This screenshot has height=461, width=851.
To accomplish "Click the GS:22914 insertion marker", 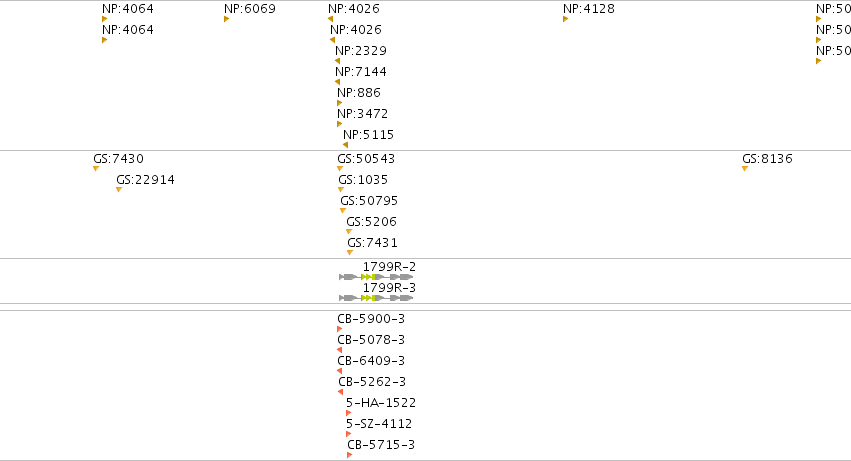I will [119, 190].
